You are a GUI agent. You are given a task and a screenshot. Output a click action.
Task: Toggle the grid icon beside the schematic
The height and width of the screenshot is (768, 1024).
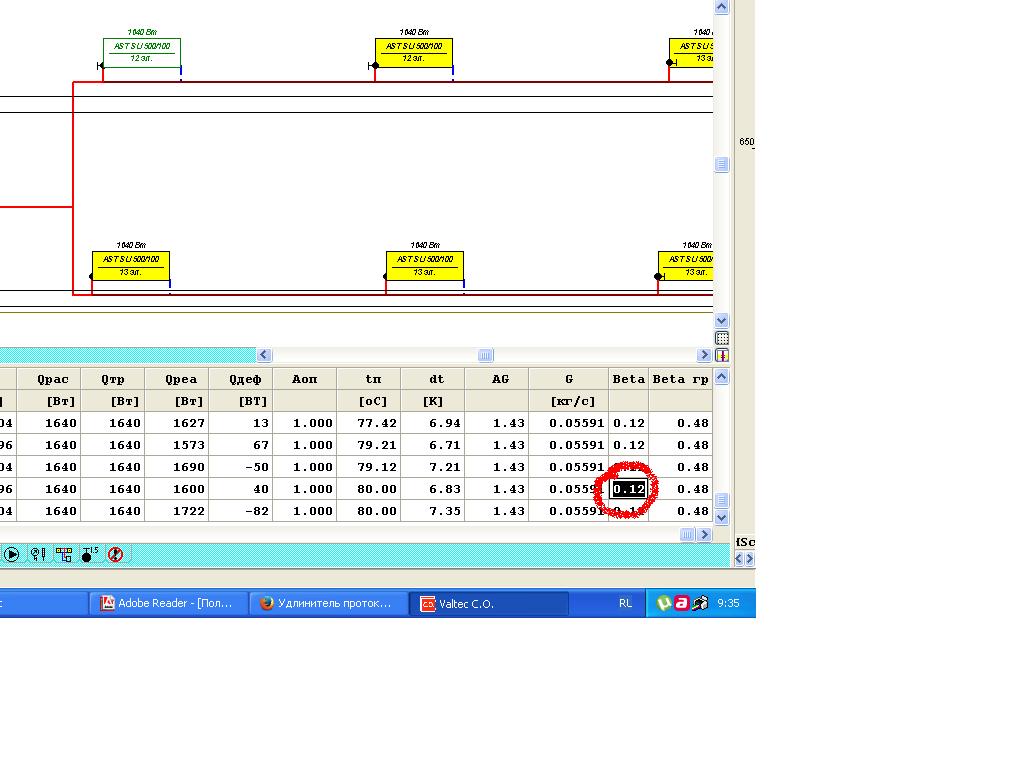coord(722,338)
